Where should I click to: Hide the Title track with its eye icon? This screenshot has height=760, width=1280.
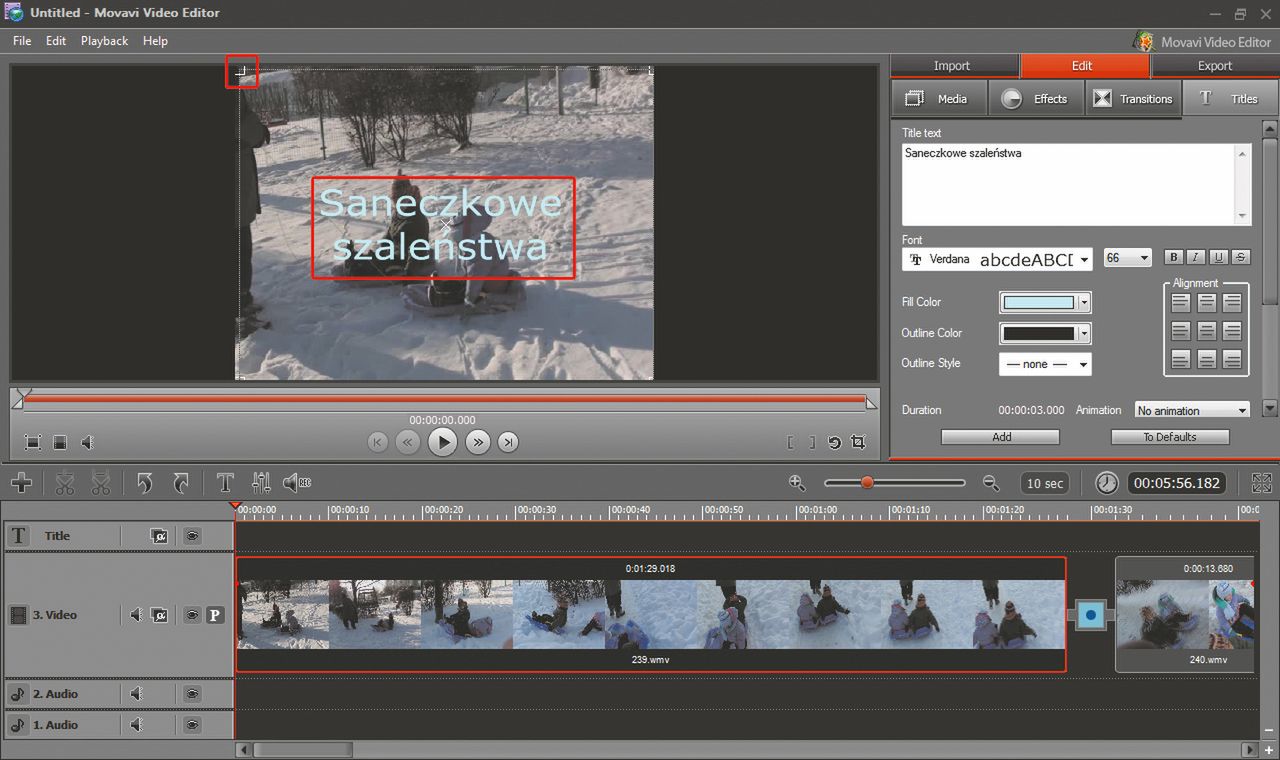pos(192,536)
